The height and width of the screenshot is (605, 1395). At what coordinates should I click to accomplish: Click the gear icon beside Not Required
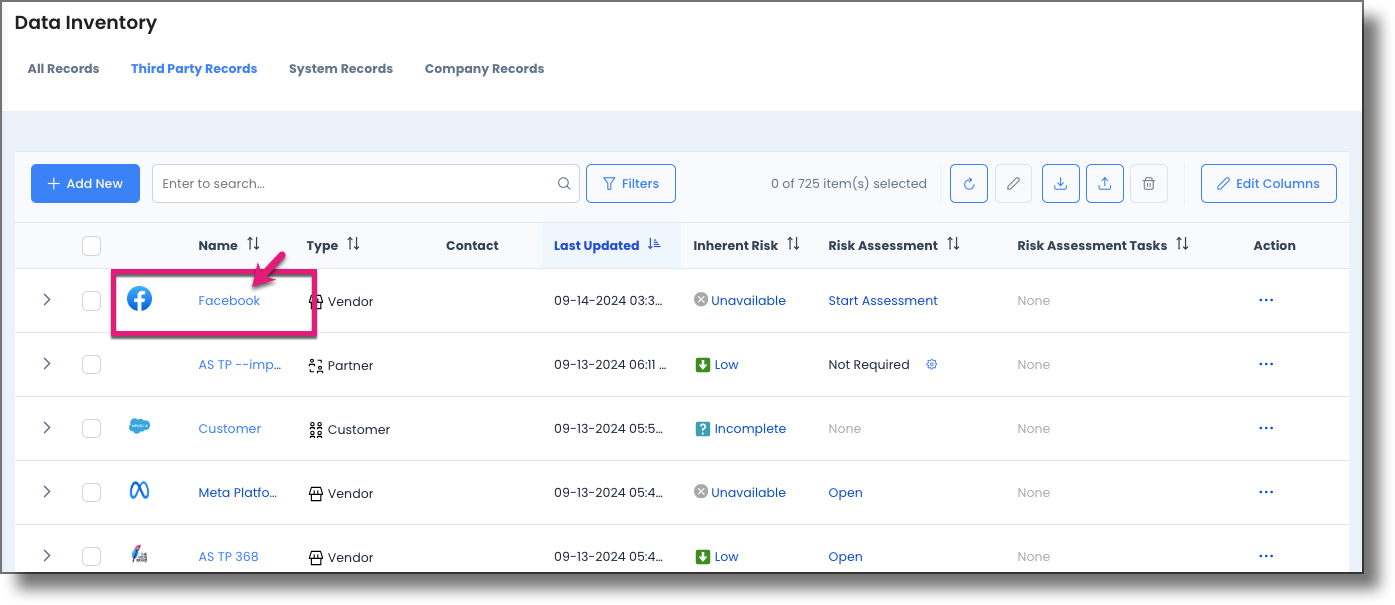[931, 364]
